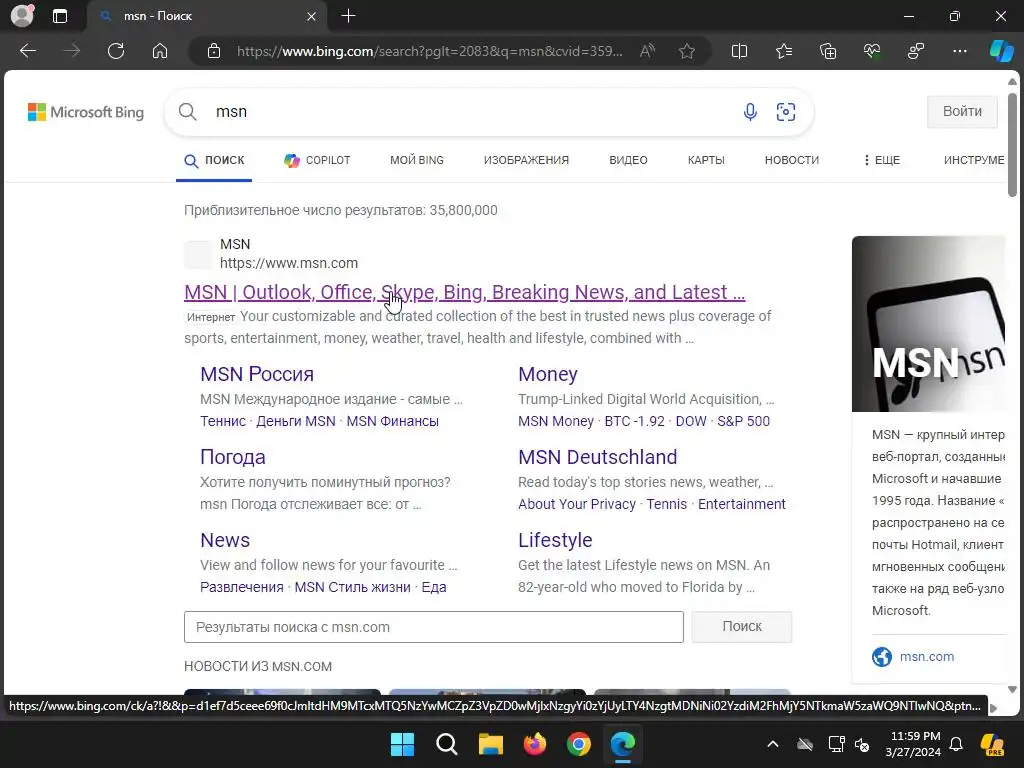Open the КАРТЫ tab

tap(706, 160)
